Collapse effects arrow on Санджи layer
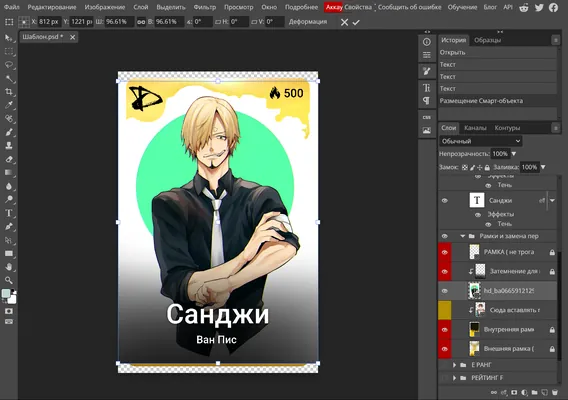This screenshot has width=568, height=400. click(x=552, y=200)
